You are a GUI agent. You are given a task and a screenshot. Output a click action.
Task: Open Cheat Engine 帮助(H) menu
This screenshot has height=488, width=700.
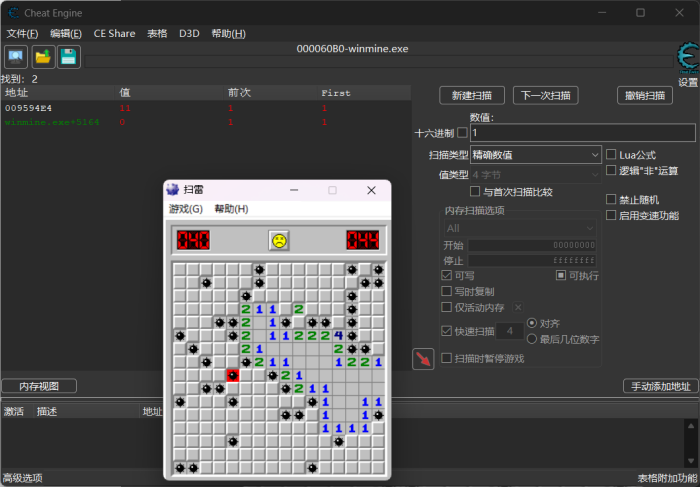click(228, 33)
